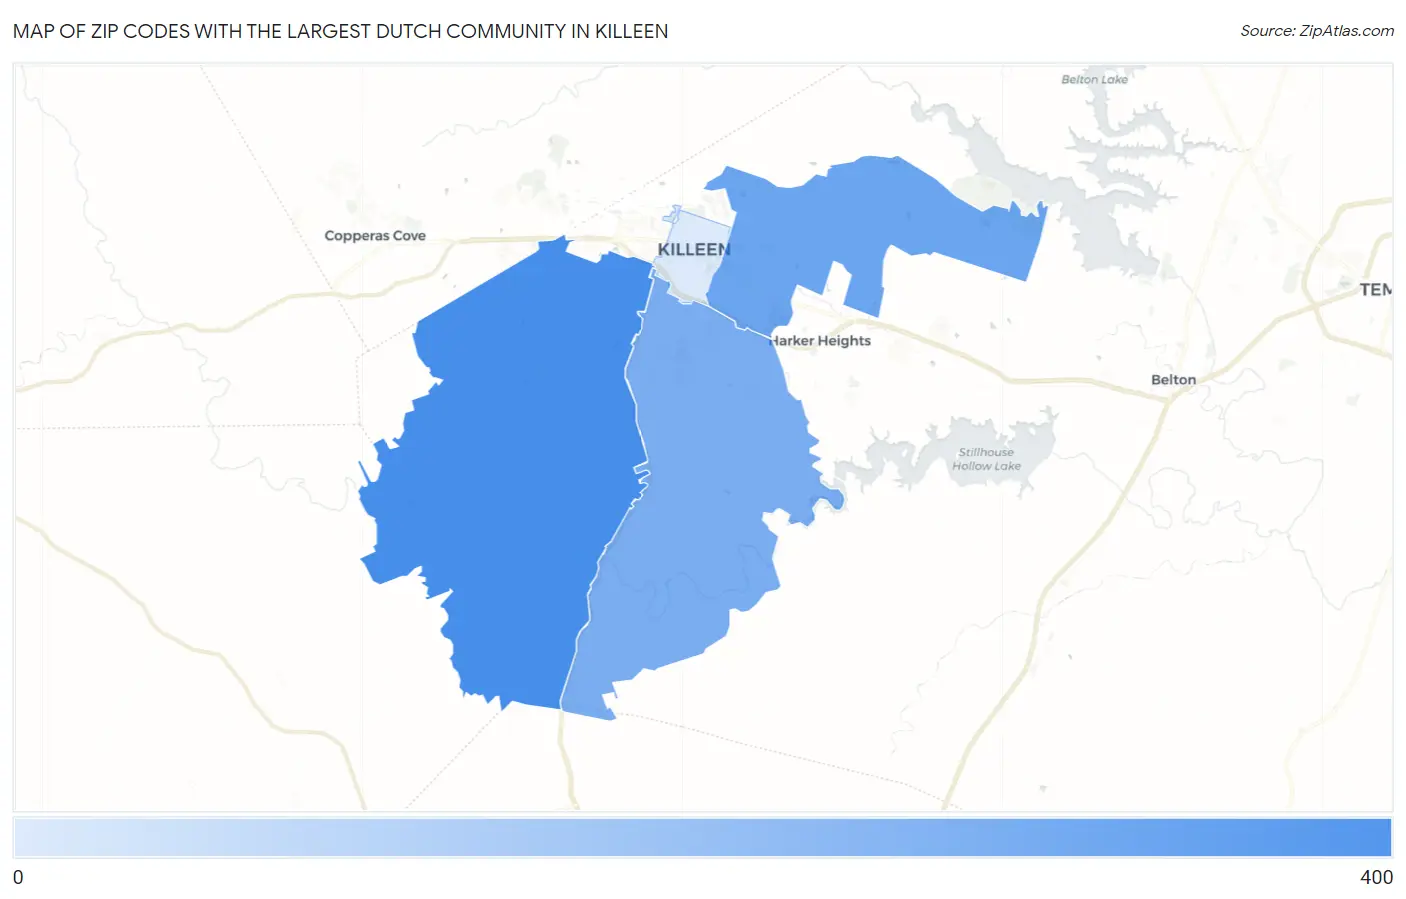1406x899 pixels.
Task: Click the KILLEEN city label
Action: pyautogui.click(x=694, y=249)
